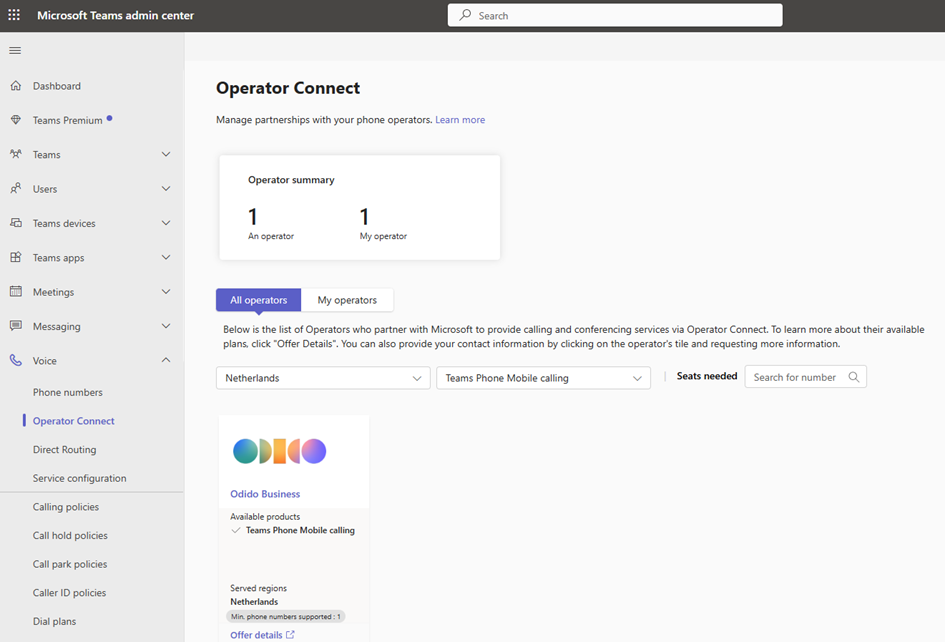Expand the Users menu chevron
This screenshot has width=945, height=642.
coord(166,189)
